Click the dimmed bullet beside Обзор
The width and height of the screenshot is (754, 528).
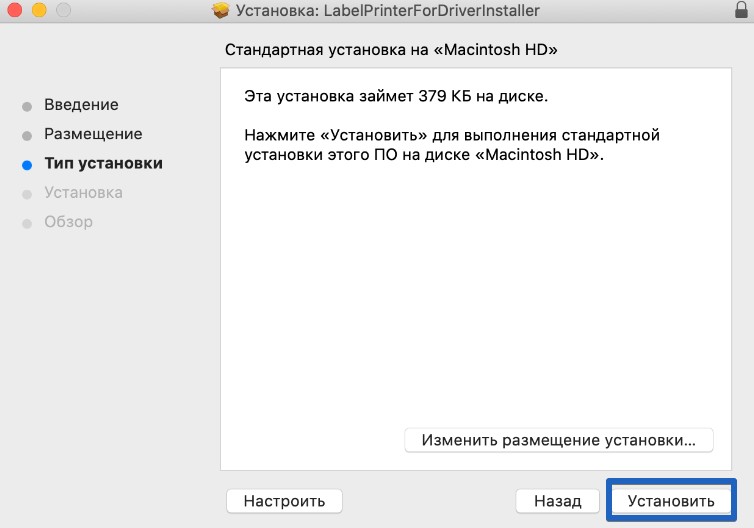pyautogui.click(x=27, y=222)
